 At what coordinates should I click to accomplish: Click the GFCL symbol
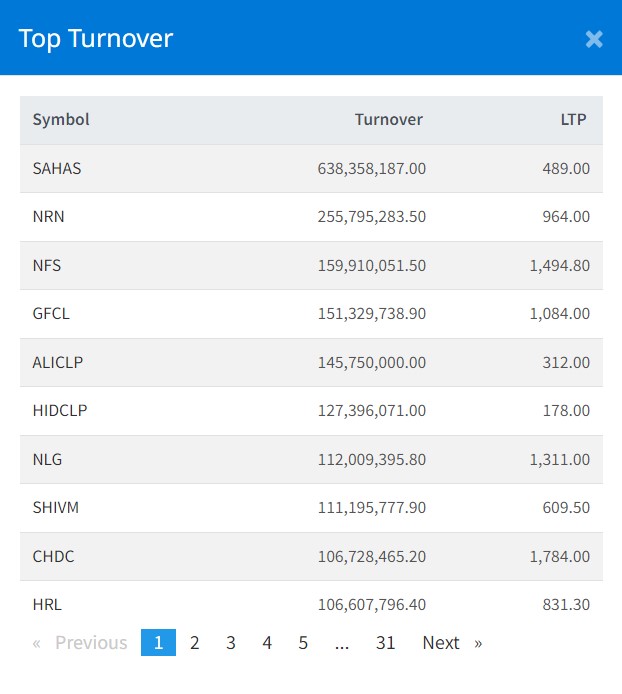click(x=51, y=313)
